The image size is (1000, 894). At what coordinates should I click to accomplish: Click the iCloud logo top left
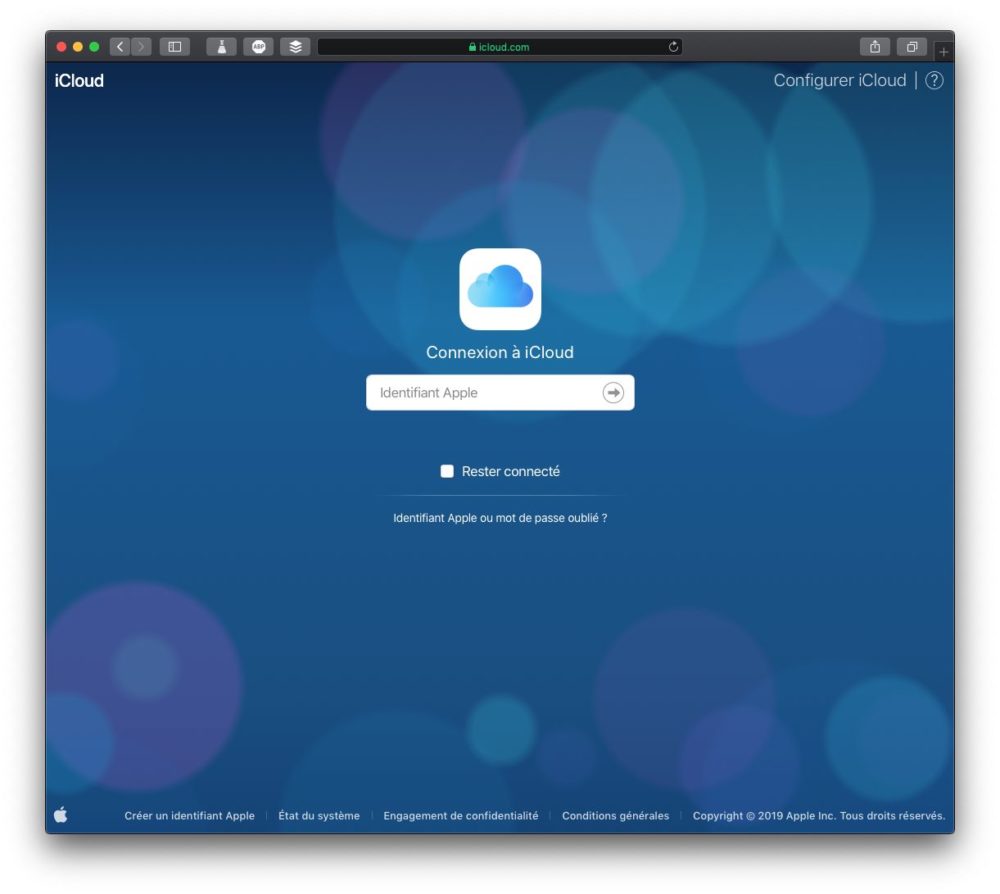(80, 80)
